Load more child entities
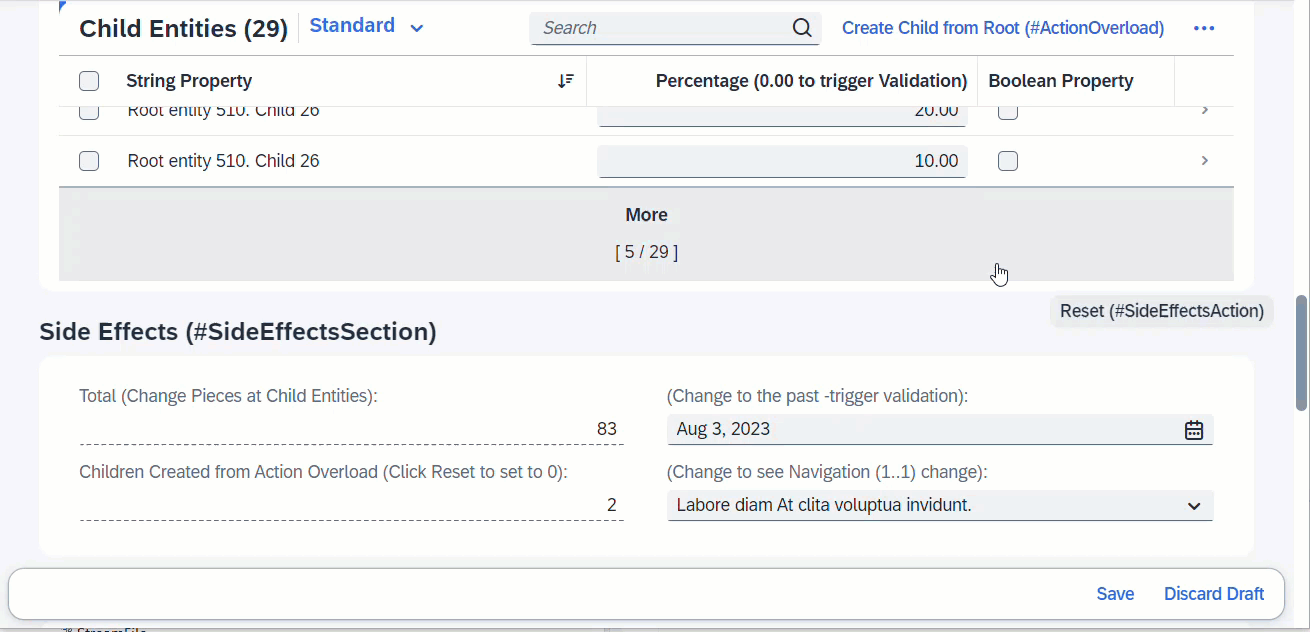Image resolution: width=1310 pixels, height=632 pixels. (646, 215)
